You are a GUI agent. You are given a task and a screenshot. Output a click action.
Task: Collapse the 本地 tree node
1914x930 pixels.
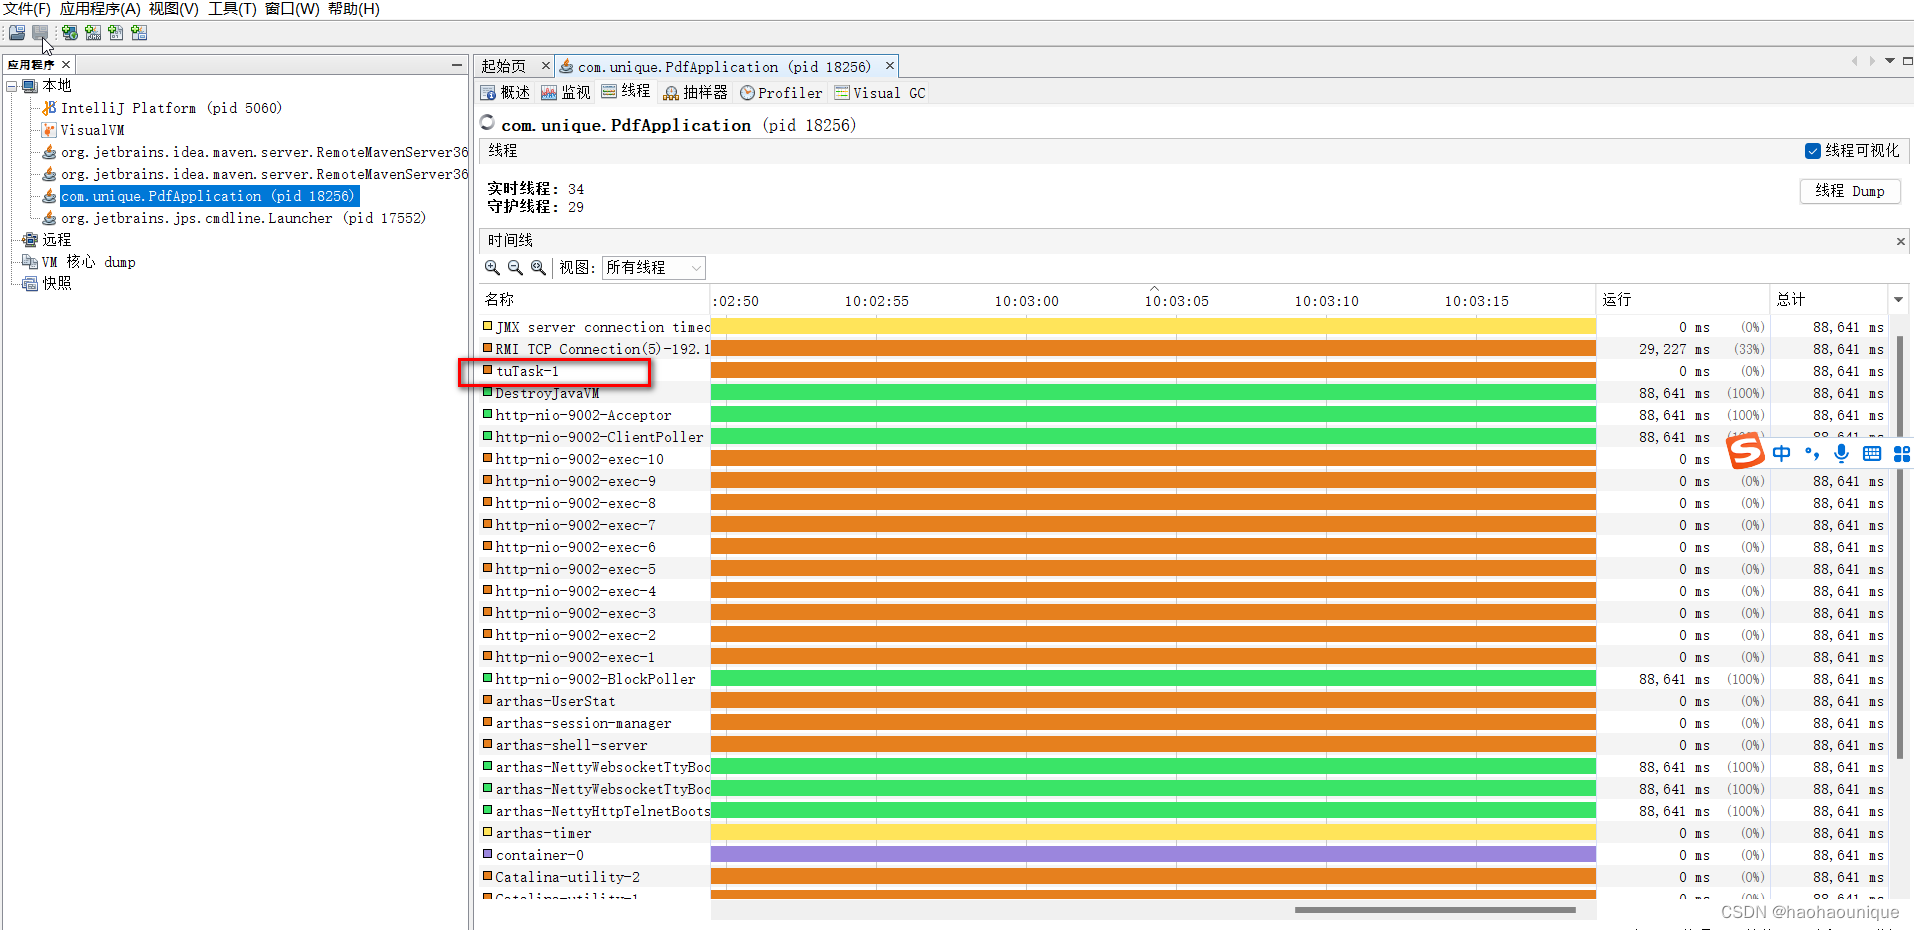(x=11, y=86)
